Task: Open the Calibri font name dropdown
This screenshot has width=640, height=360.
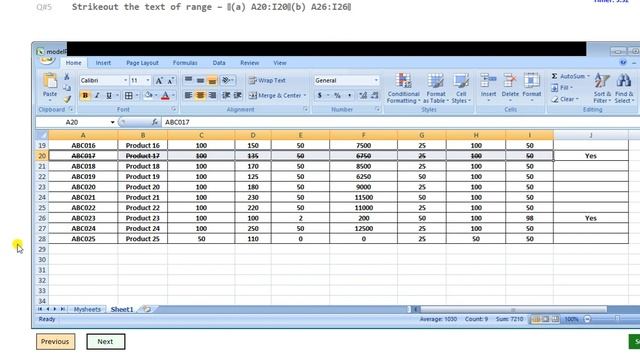Action: (x=125, y=80)
